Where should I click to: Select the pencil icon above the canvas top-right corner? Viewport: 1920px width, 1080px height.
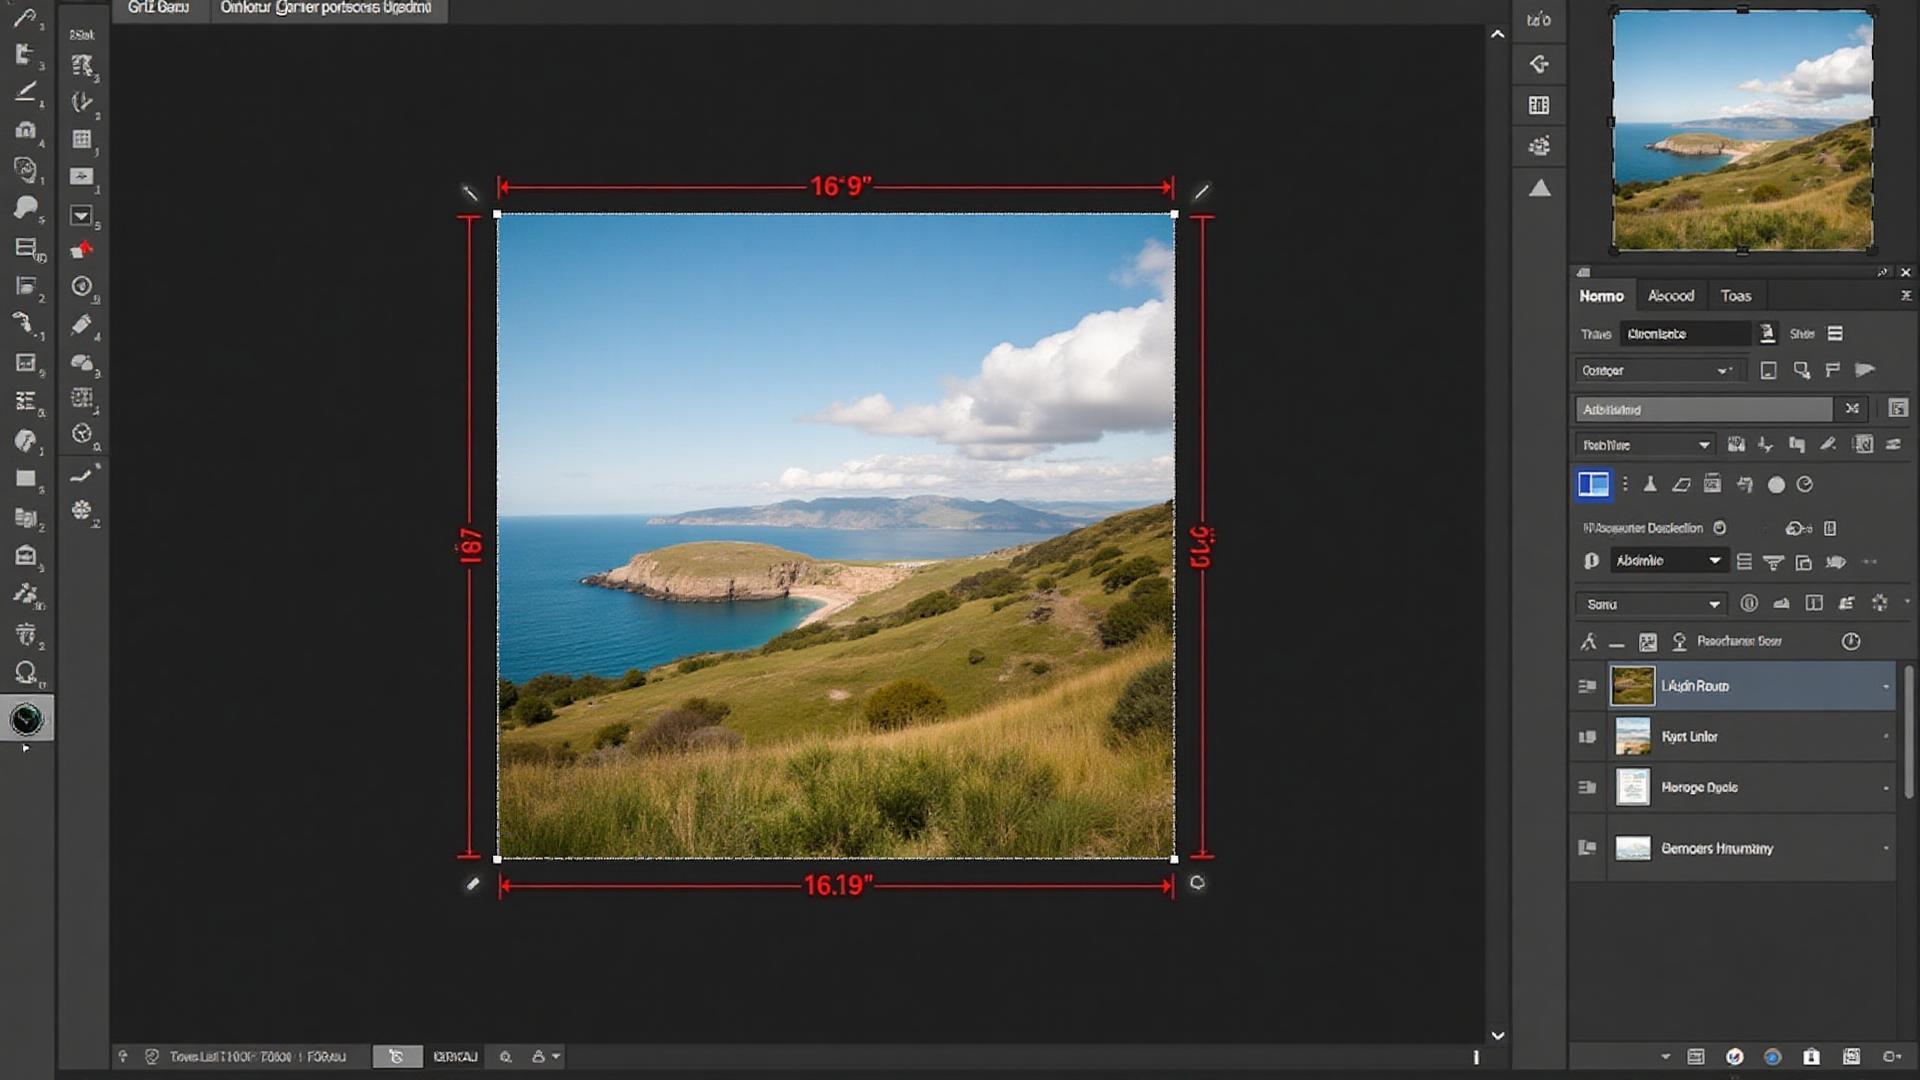[1200, 190]
